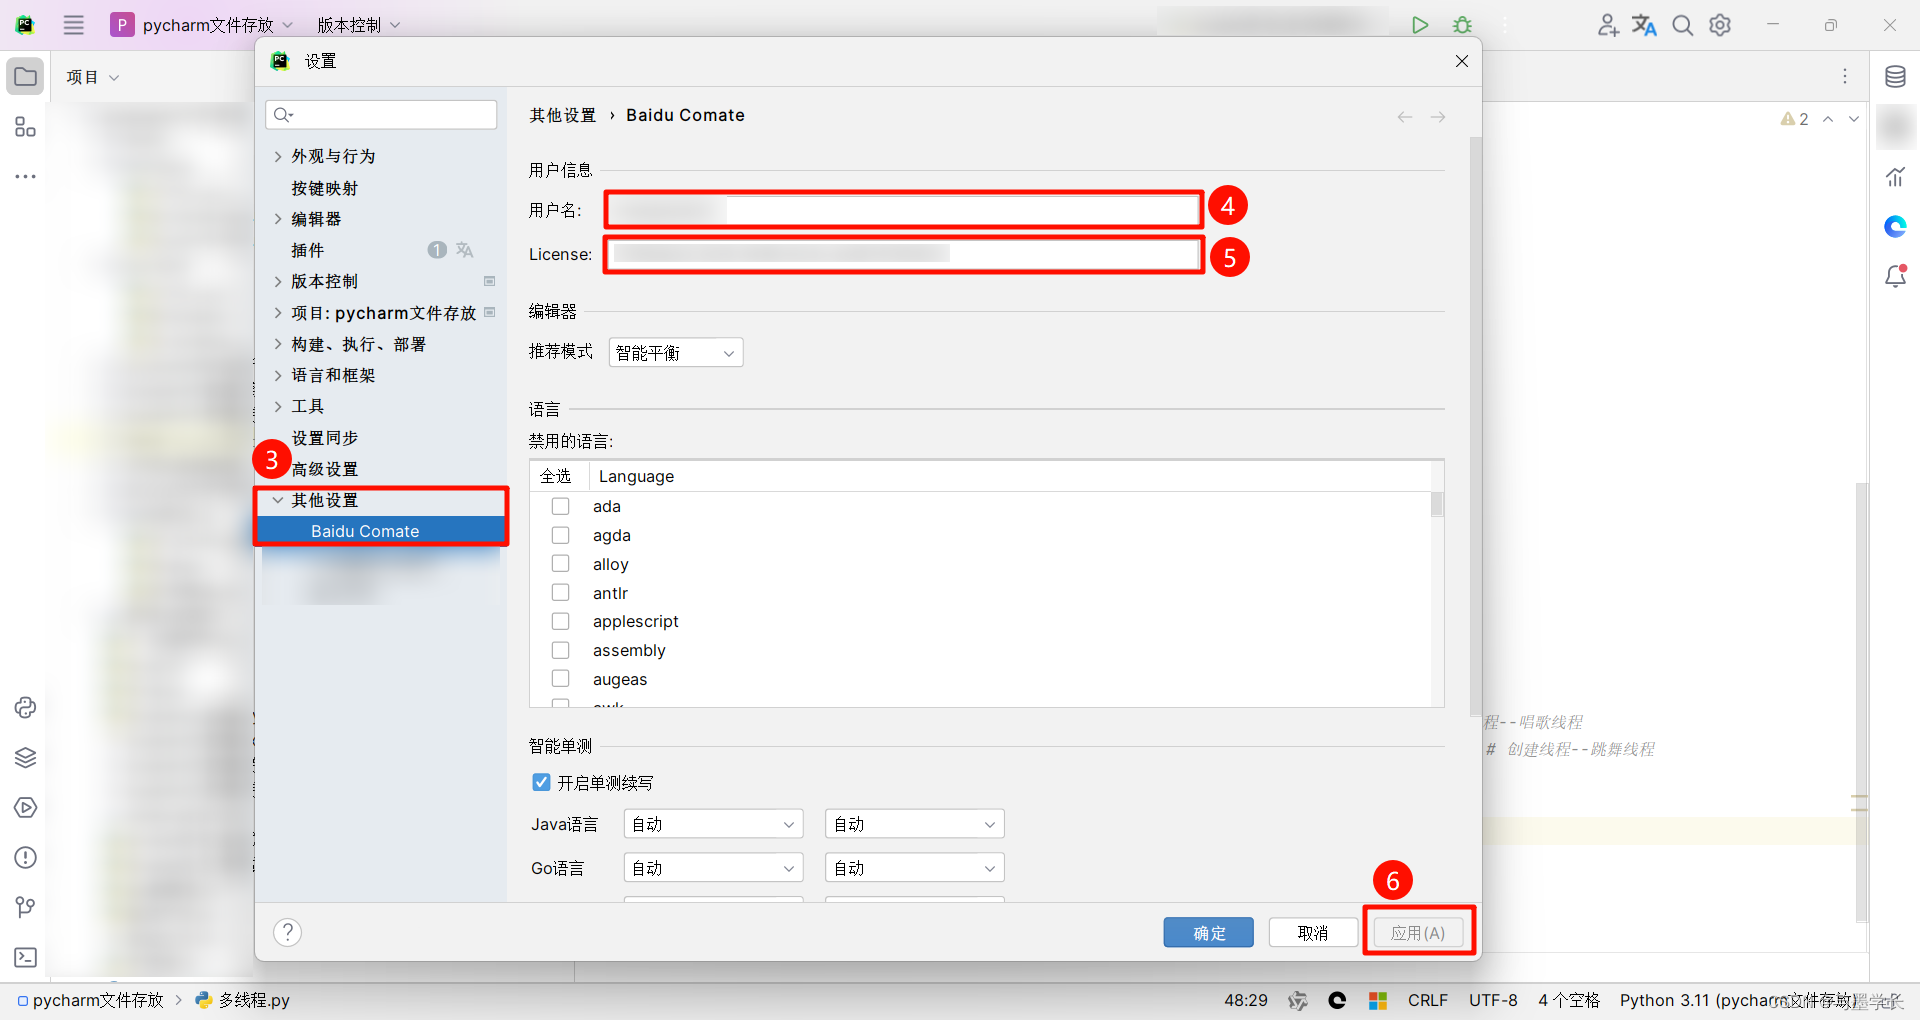
Task: Start debugging with the bug icon
Action: (x=1462, y=25)
